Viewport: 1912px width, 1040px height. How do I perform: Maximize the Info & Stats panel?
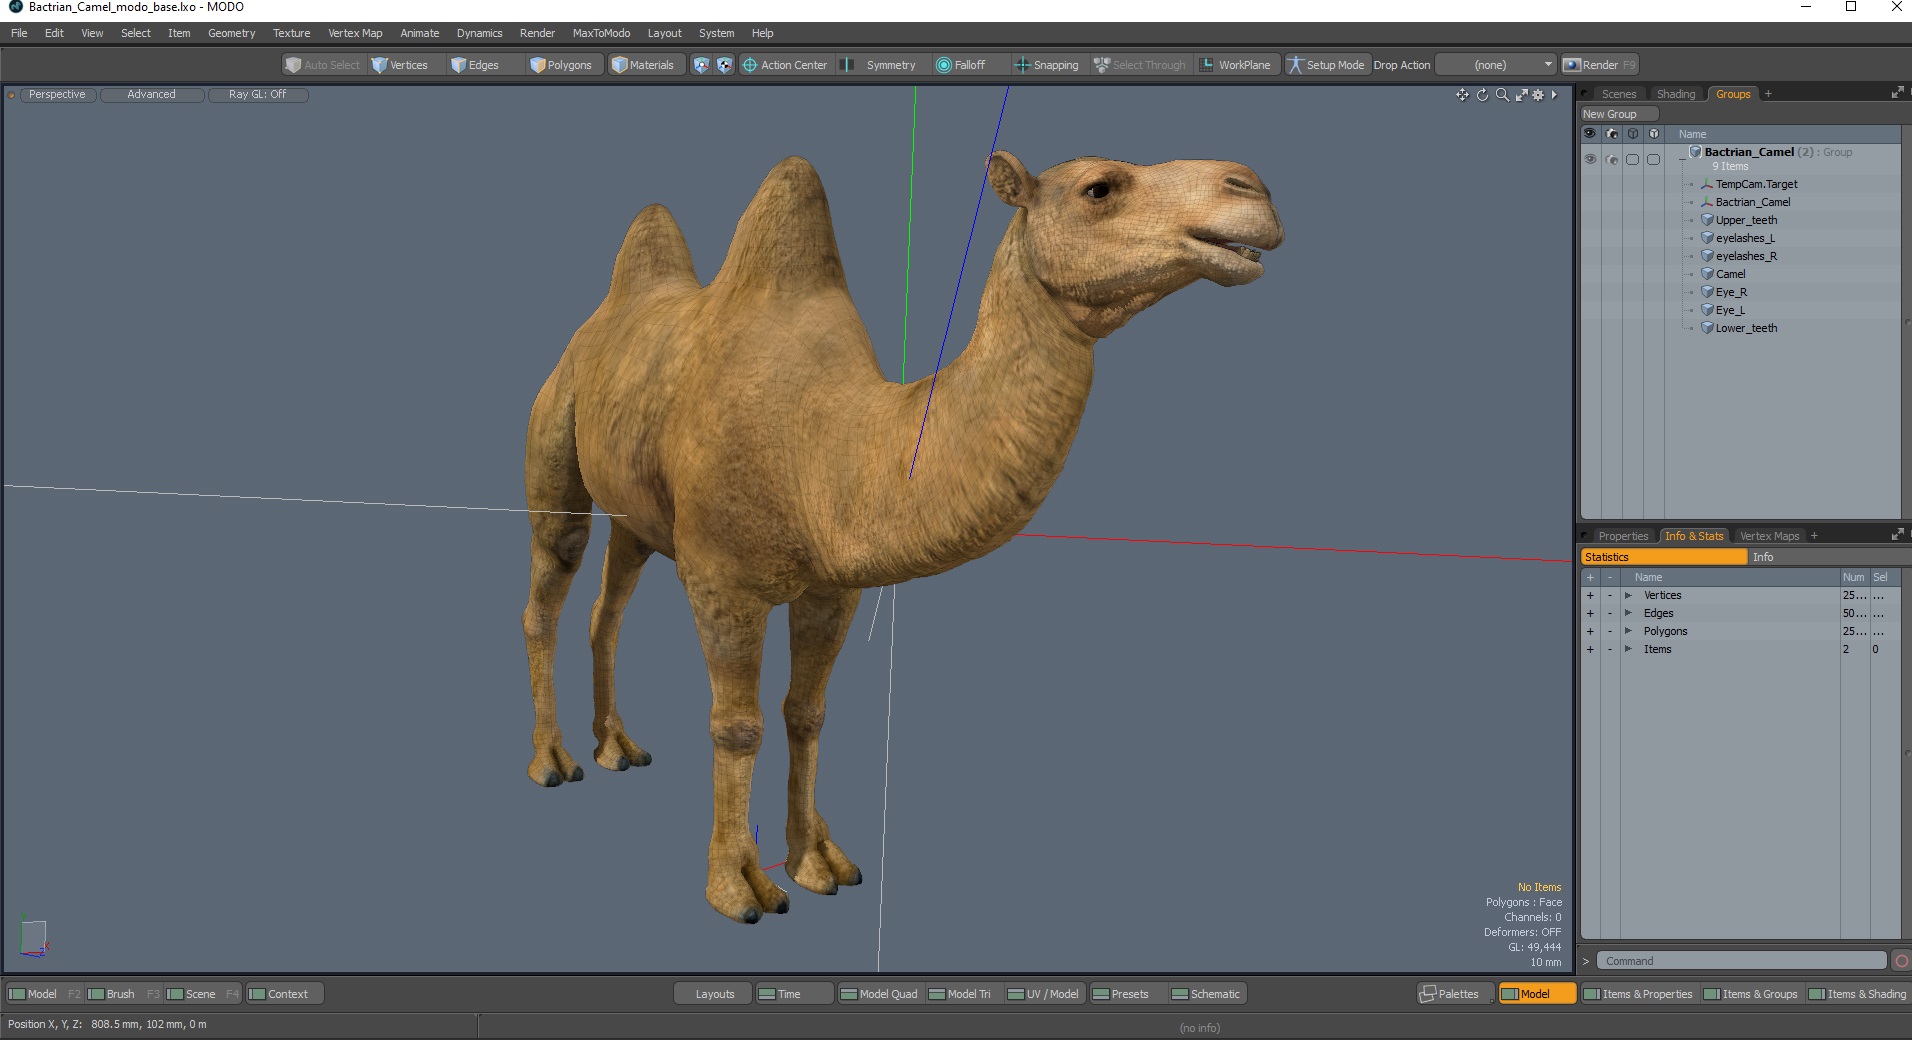point(1897,535)
